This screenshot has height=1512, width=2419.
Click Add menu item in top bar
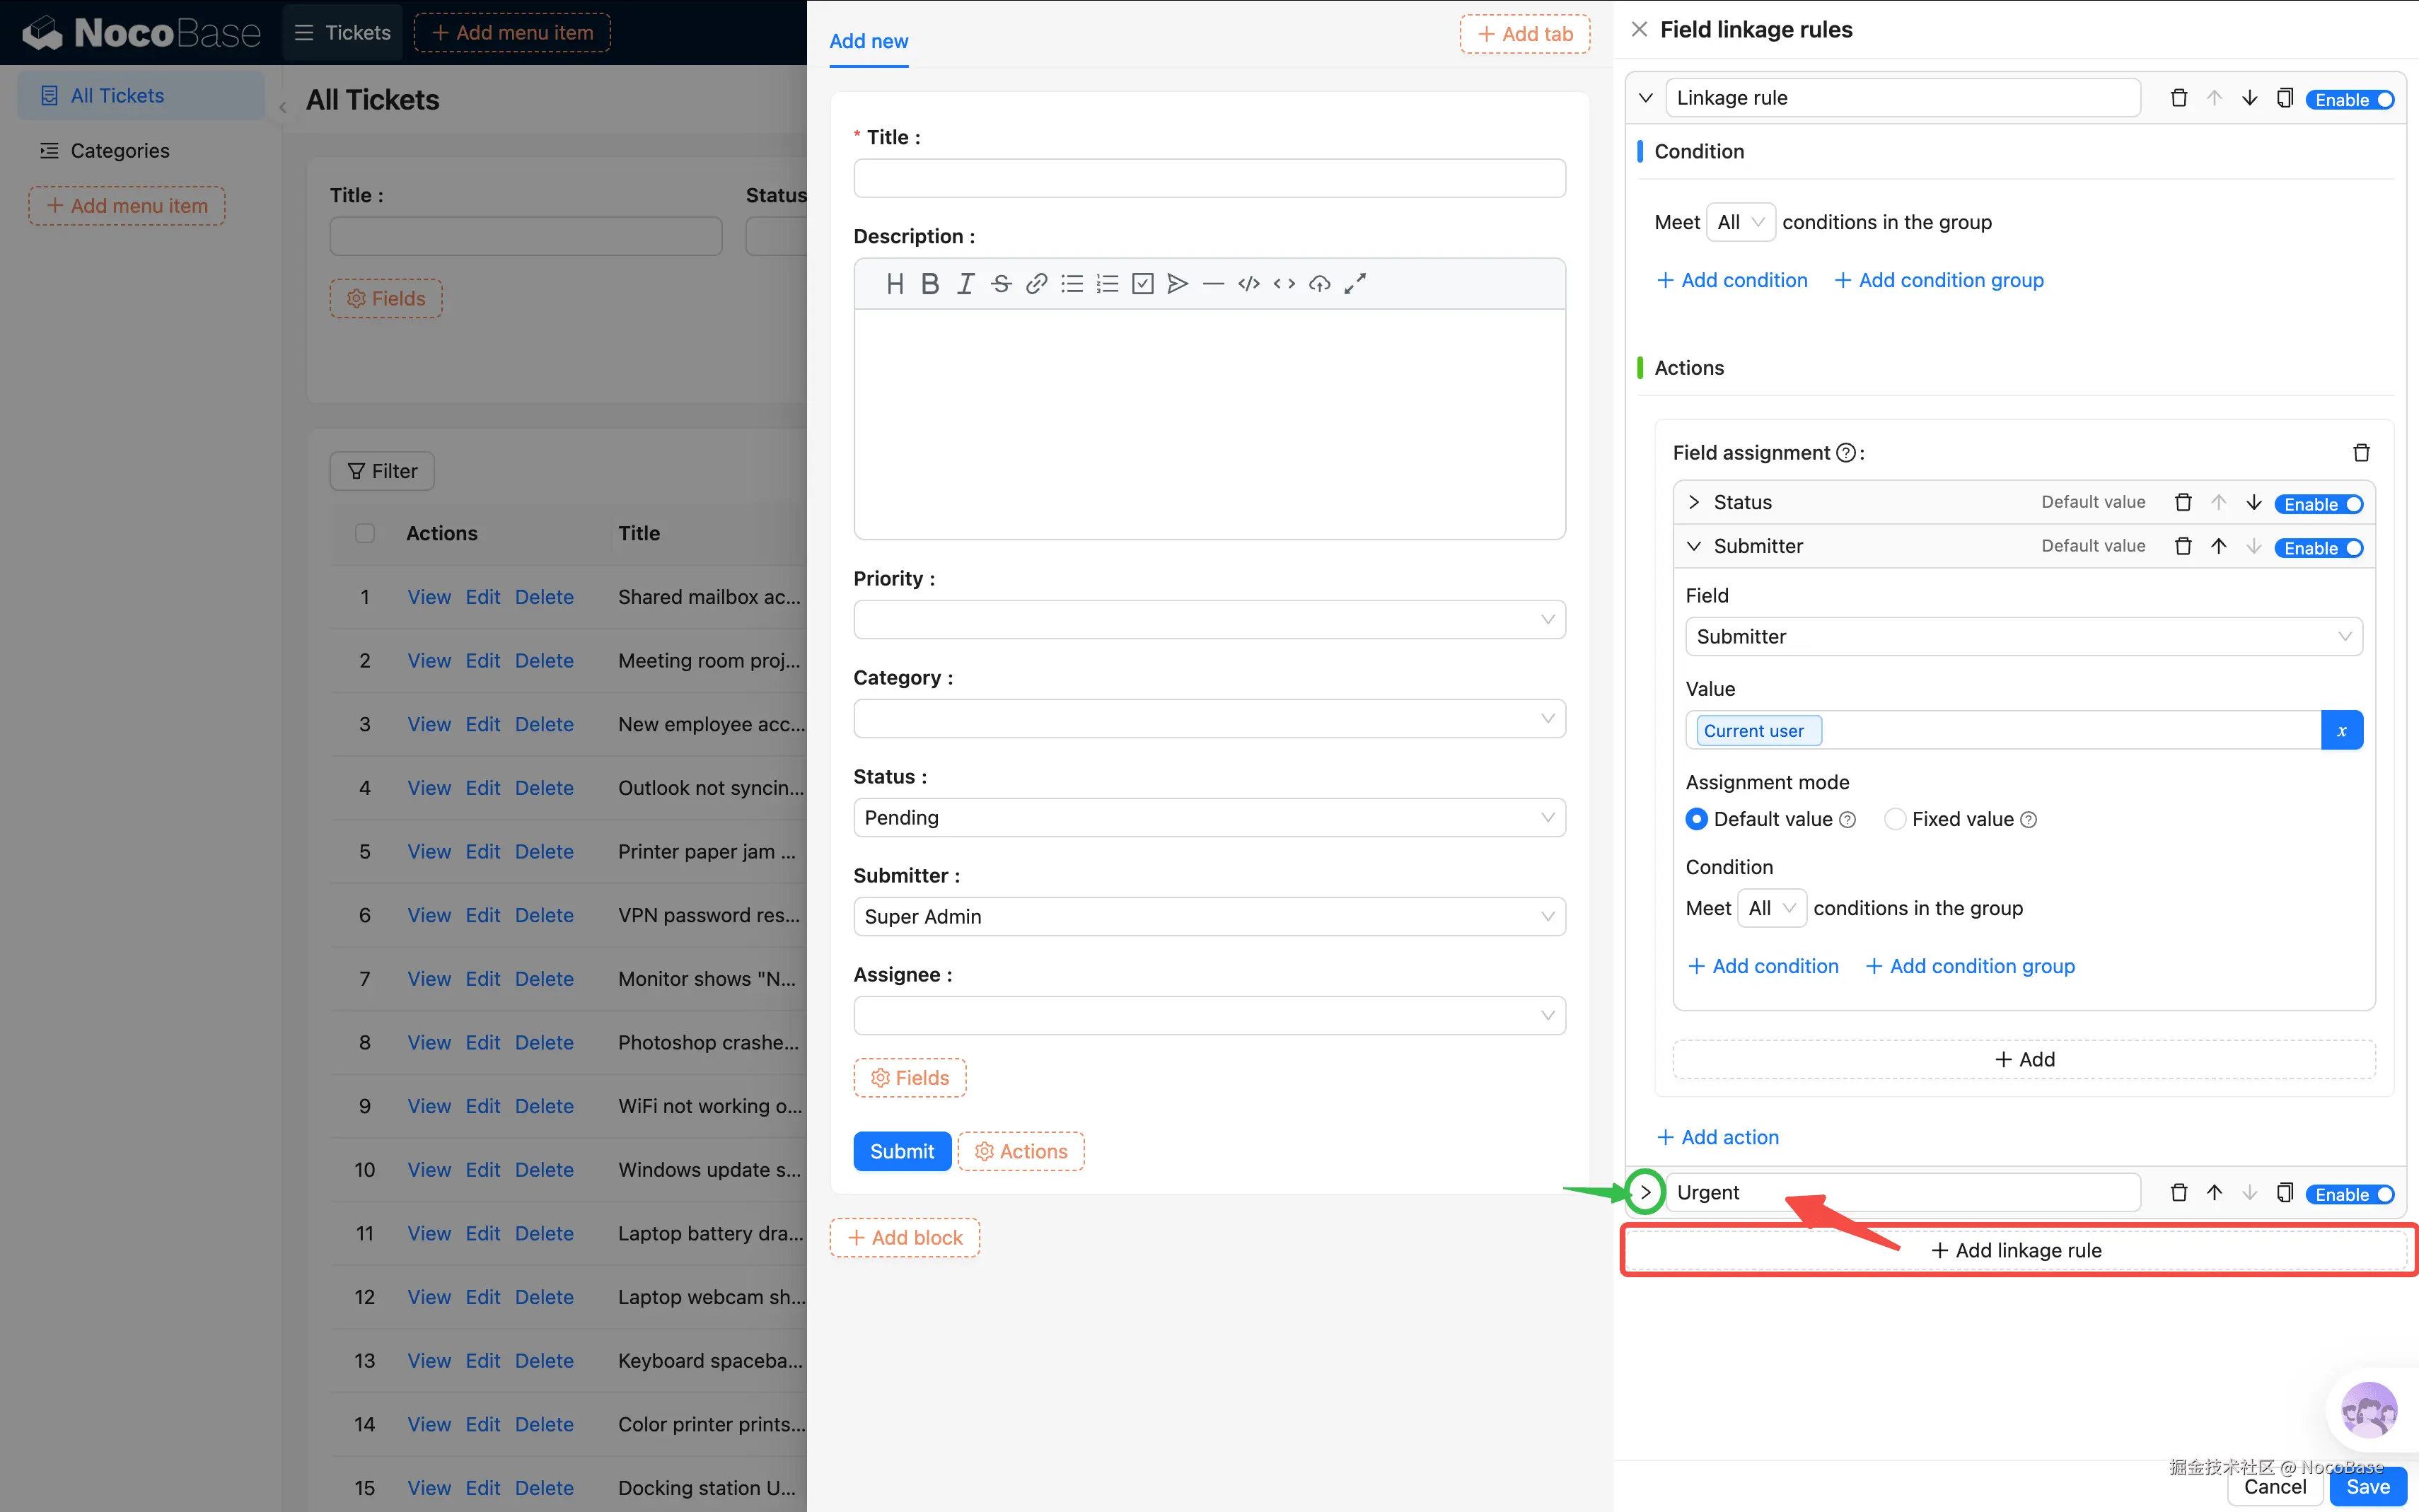(512, 32)
